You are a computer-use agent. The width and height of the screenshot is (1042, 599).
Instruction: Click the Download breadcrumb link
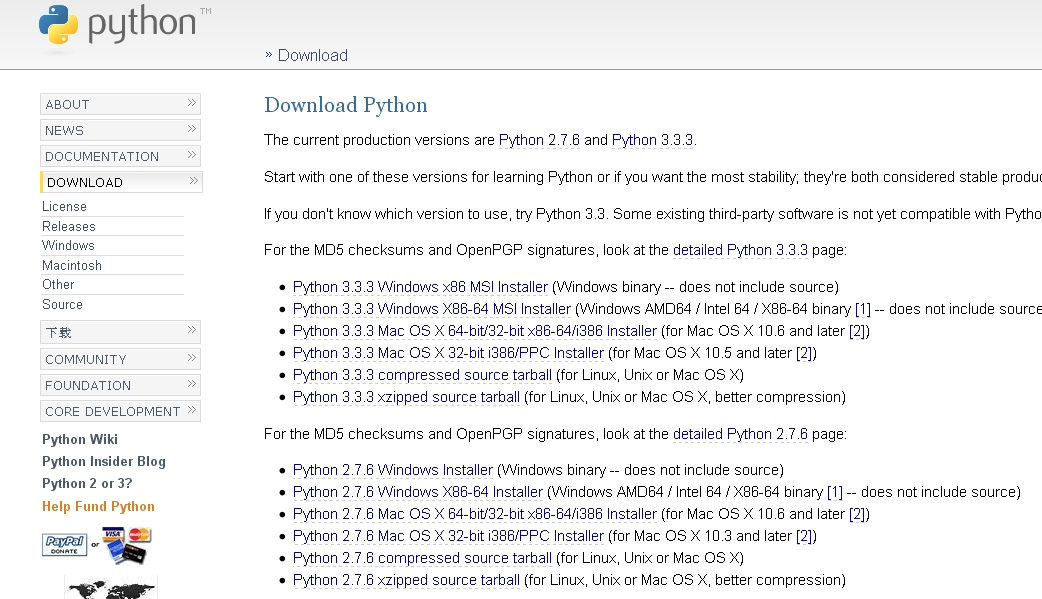point(312,55)
